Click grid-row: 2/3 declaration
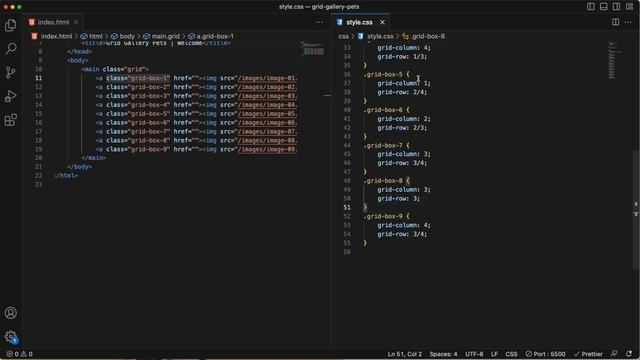Screen dimensions: 640x360 point(402,128)
